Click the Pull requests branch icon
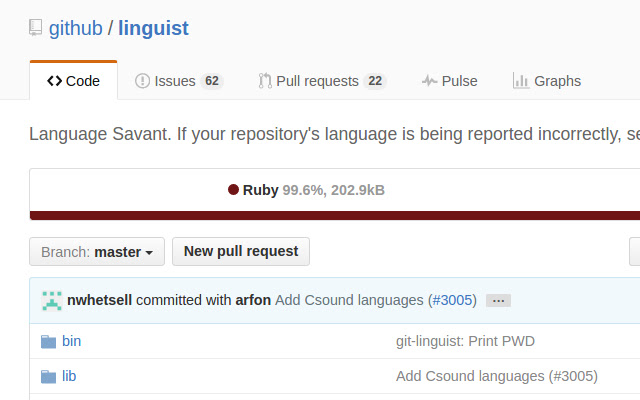This screenshot has height=400, width=640. [x=265, y=81]
